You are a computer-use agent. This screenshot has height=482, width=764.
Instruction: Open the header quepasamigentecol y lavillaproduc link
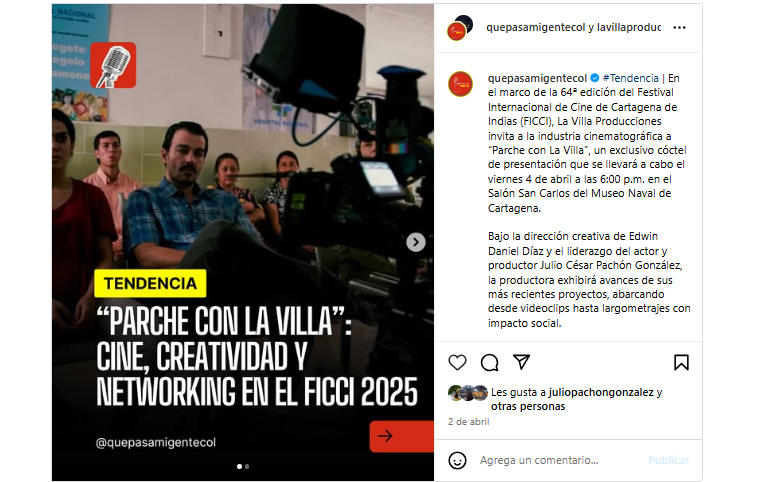(573, 28)
